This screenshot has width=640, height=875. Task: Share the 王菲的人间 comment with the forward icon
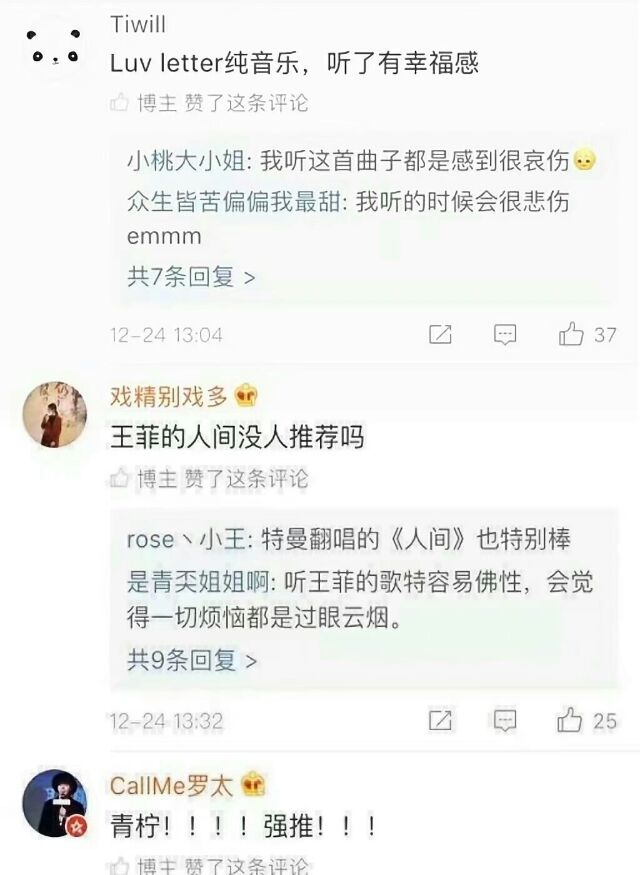coord(440,720)
